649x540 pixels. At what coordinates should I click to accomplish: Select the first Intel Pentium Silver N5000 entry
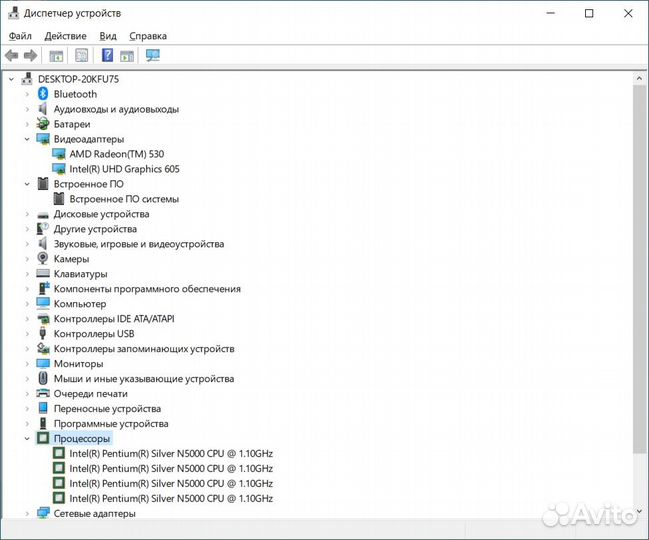171,454
